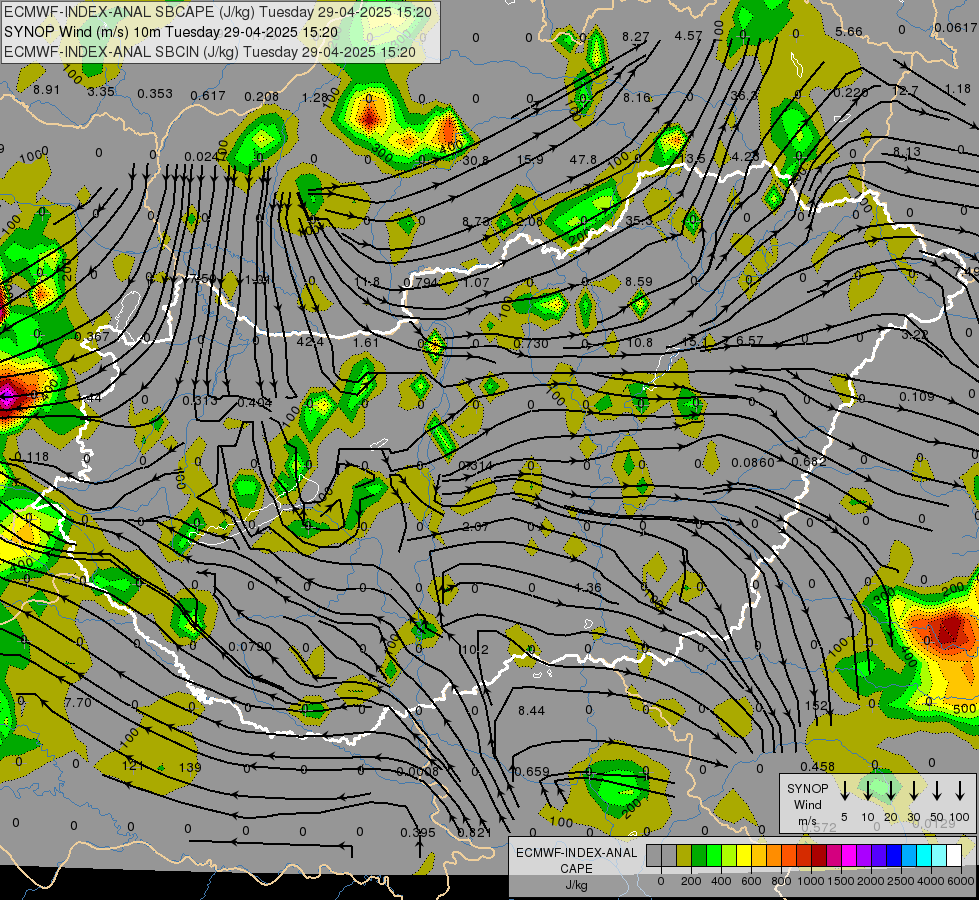Click the 30 m/s wind arrow in legend

[x=914, y=791]
